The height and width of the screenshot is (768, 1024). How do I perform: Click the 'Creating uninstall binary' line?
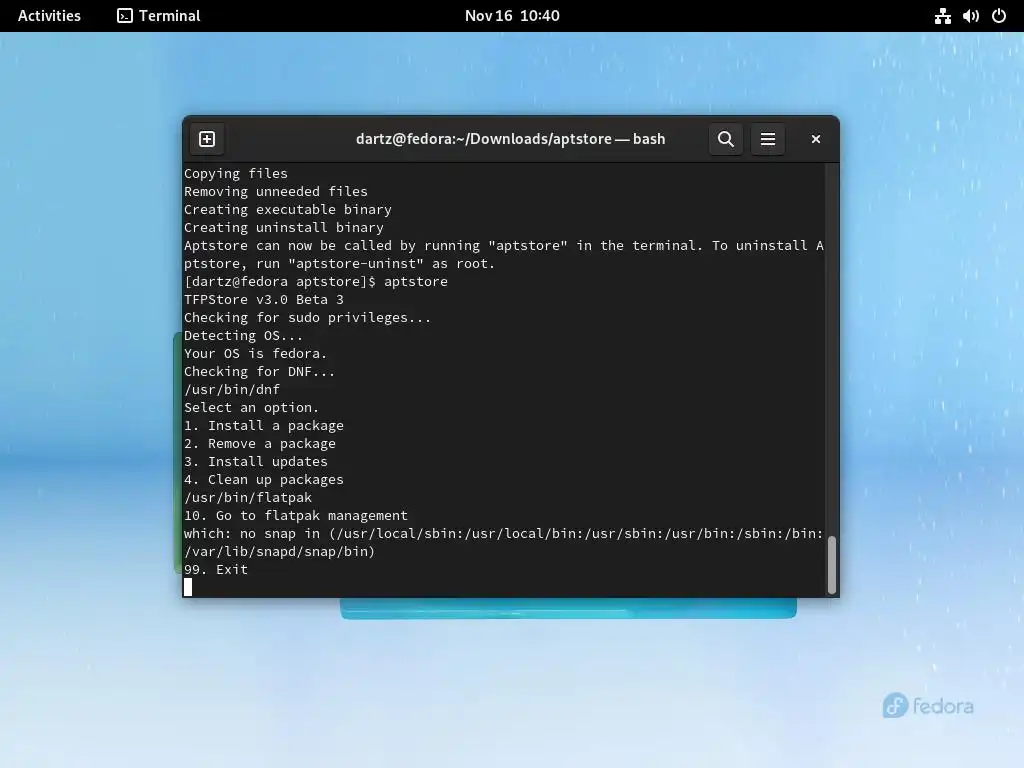point(284,228)
